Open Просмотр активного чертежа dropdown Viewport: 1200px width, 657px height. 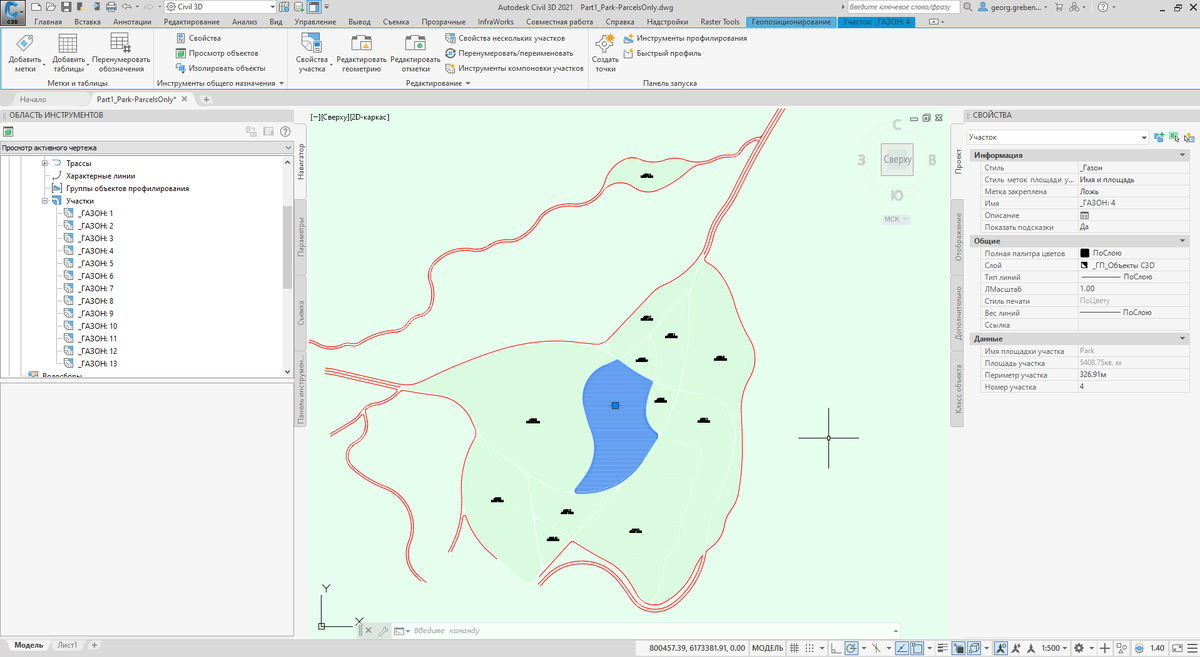point(146,148)
